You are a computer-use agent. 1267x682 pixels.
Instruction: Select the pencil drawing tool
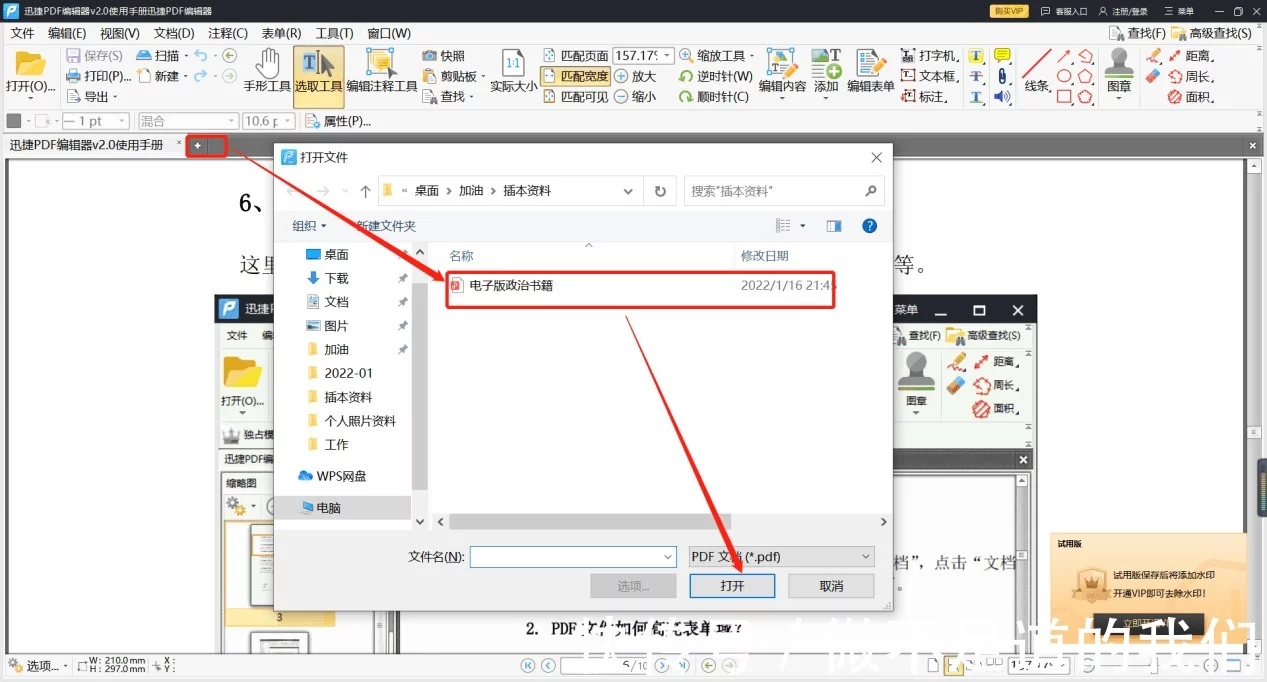(x=1153, y=56)
